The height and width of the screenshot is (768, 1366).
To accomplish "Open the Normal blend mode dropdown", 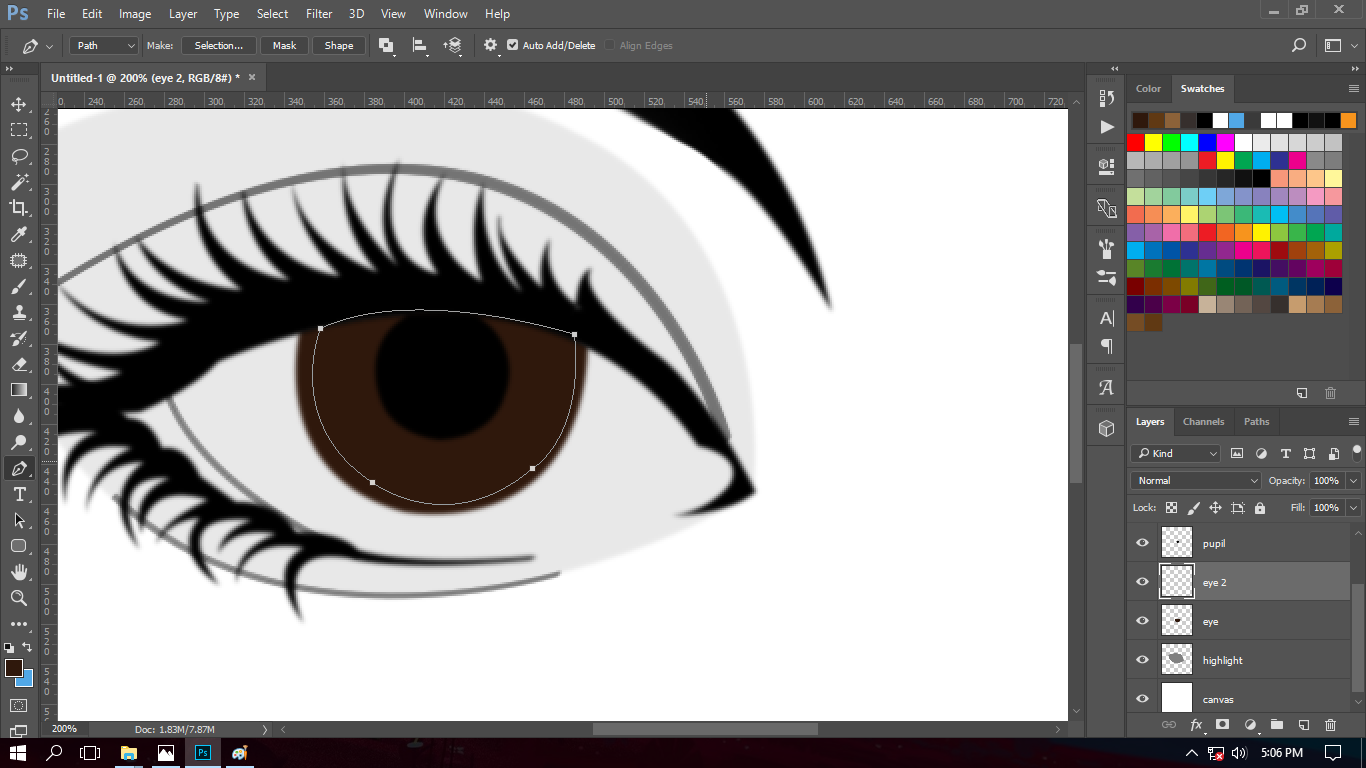I will (x=1197, y=481).
